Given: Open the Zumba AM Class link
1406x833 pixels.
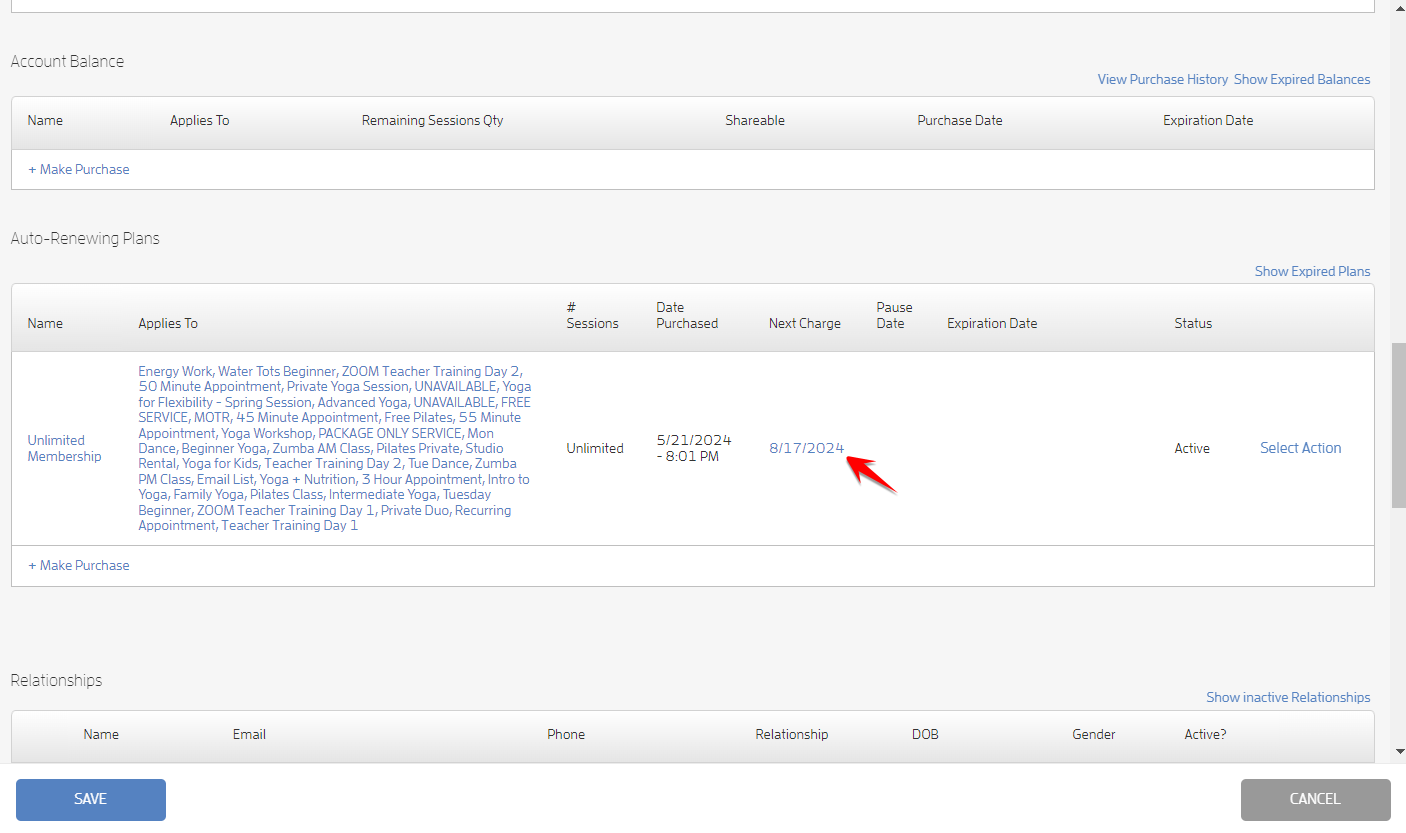Looking at the screenshot, I should coord(321,448).
